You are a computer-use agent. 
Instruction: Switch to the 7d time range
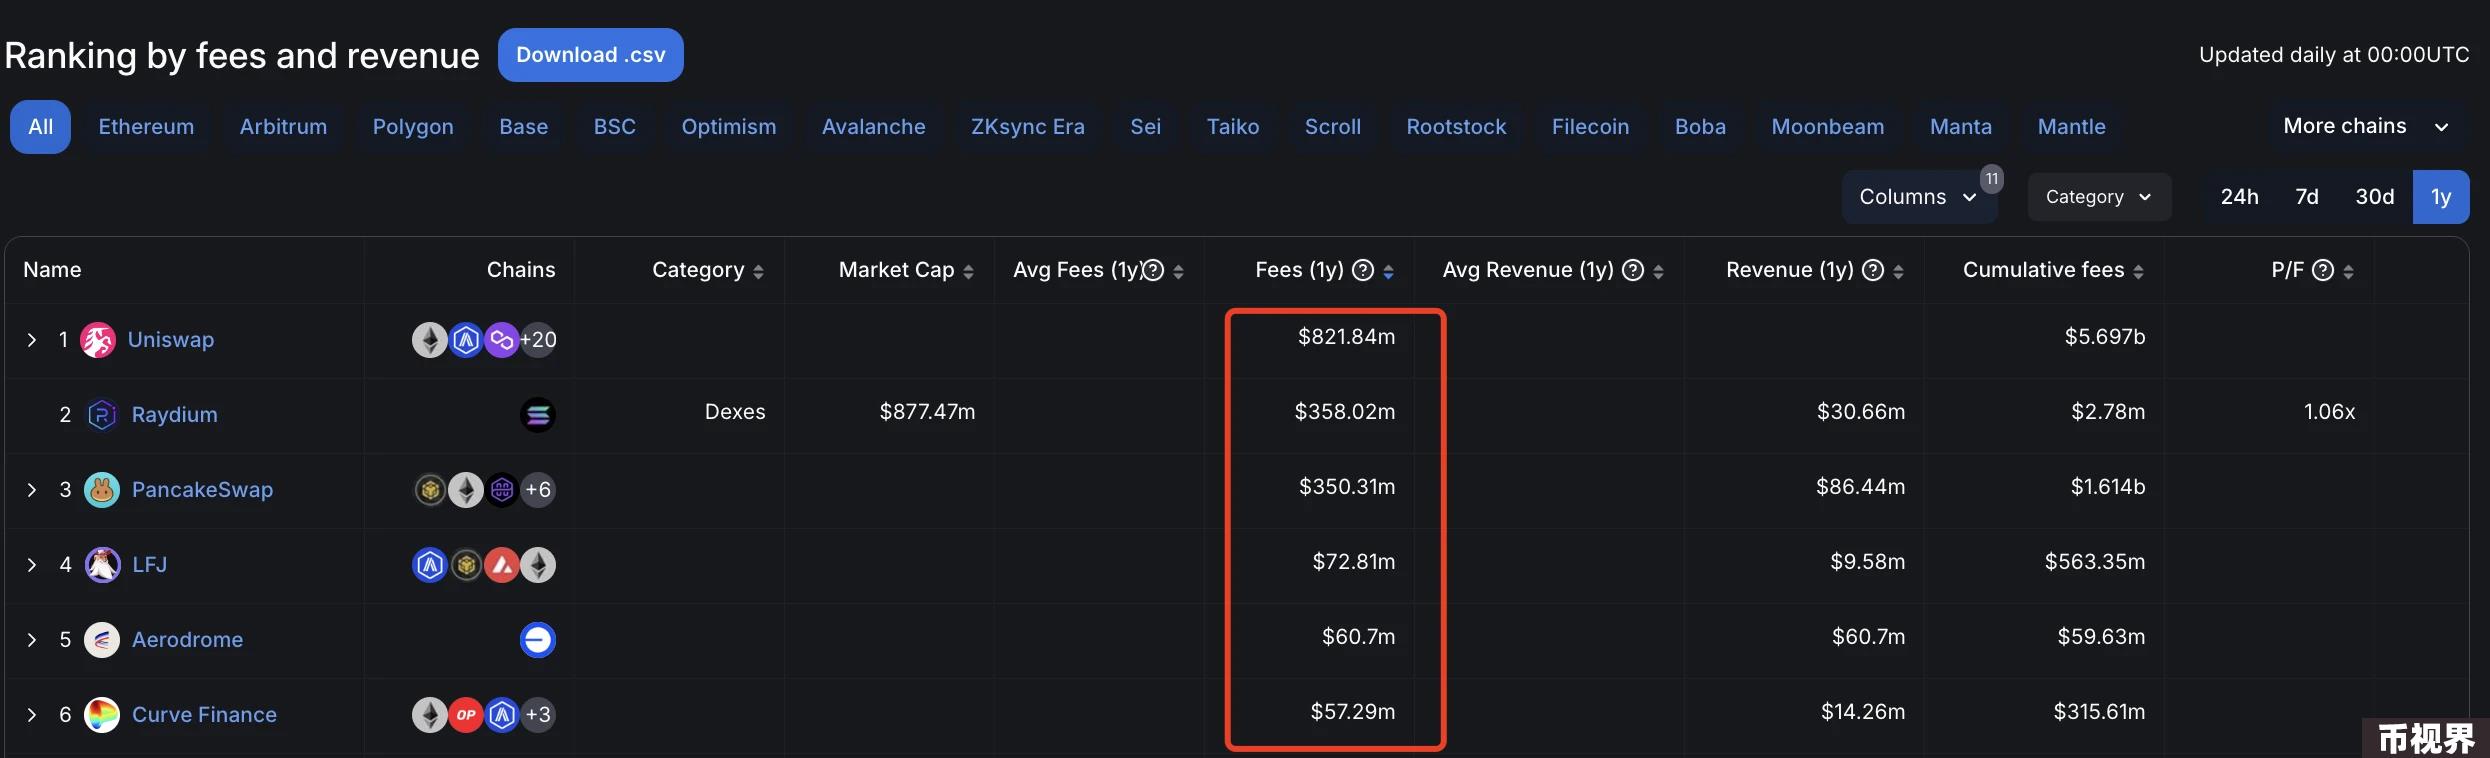(x=2307, y=197)
